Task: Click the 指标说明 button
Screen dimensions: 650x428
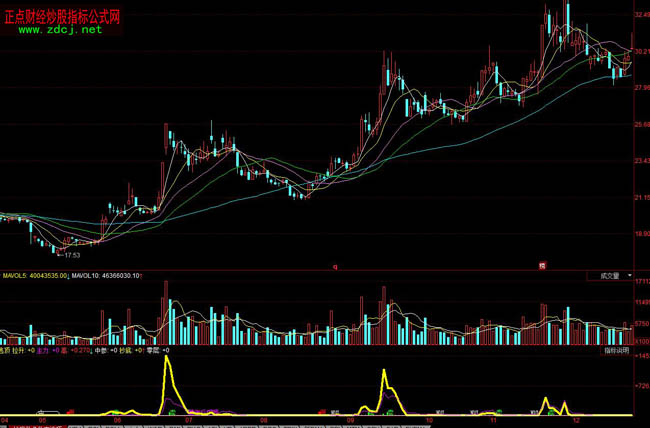Action: [x=616, y=351]
